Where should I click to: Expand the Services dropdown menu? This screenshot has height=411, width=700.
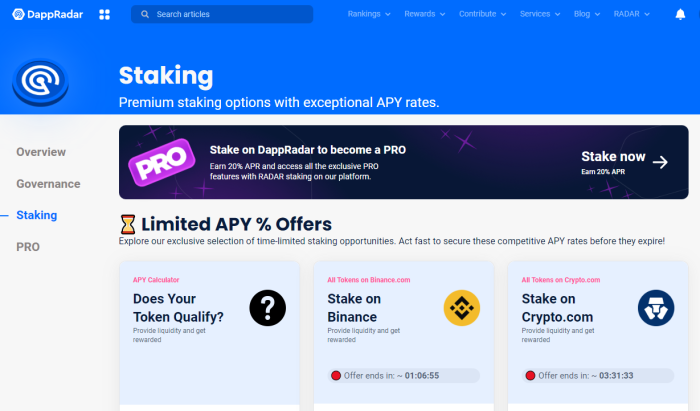[540, 14]
